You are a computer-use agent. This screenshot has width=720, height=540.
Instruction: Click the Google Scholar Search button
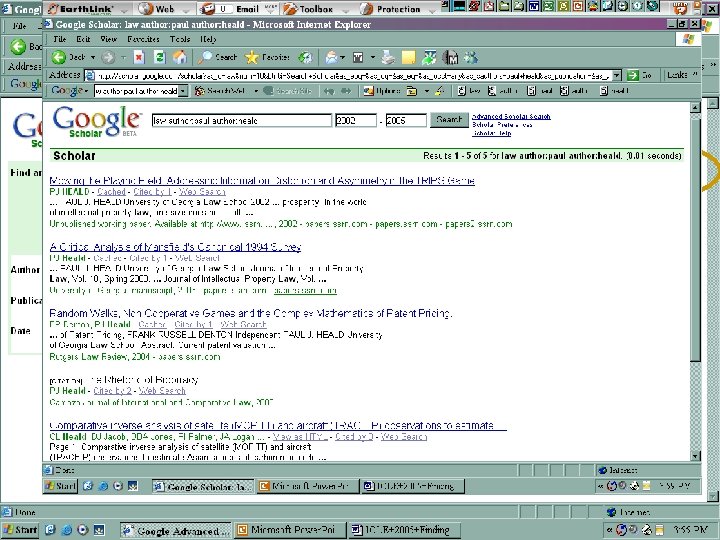(x=449, y=120)
